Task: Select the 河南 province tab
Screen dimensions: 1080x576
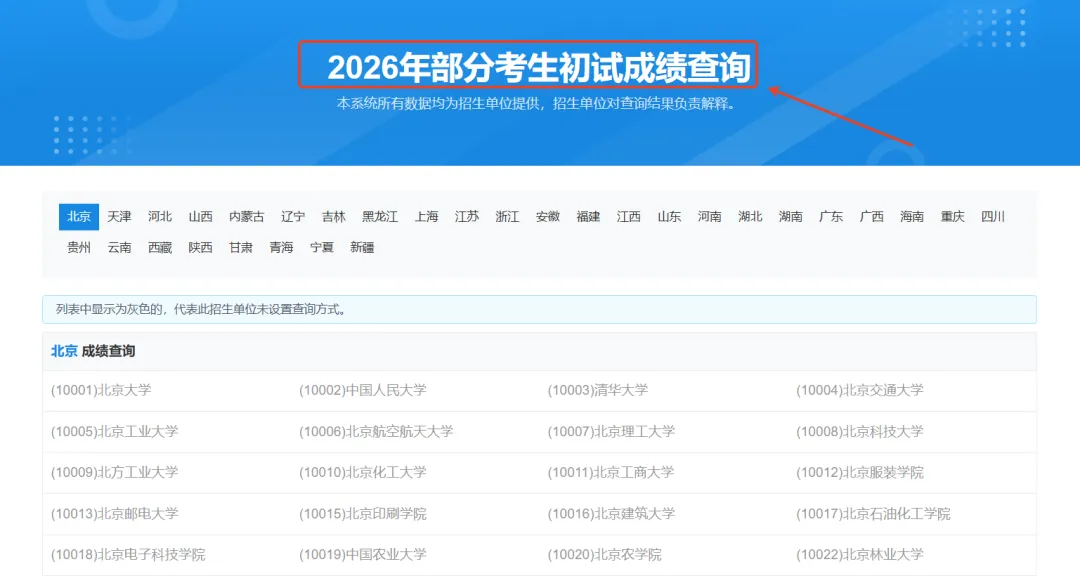Action: 709,216
